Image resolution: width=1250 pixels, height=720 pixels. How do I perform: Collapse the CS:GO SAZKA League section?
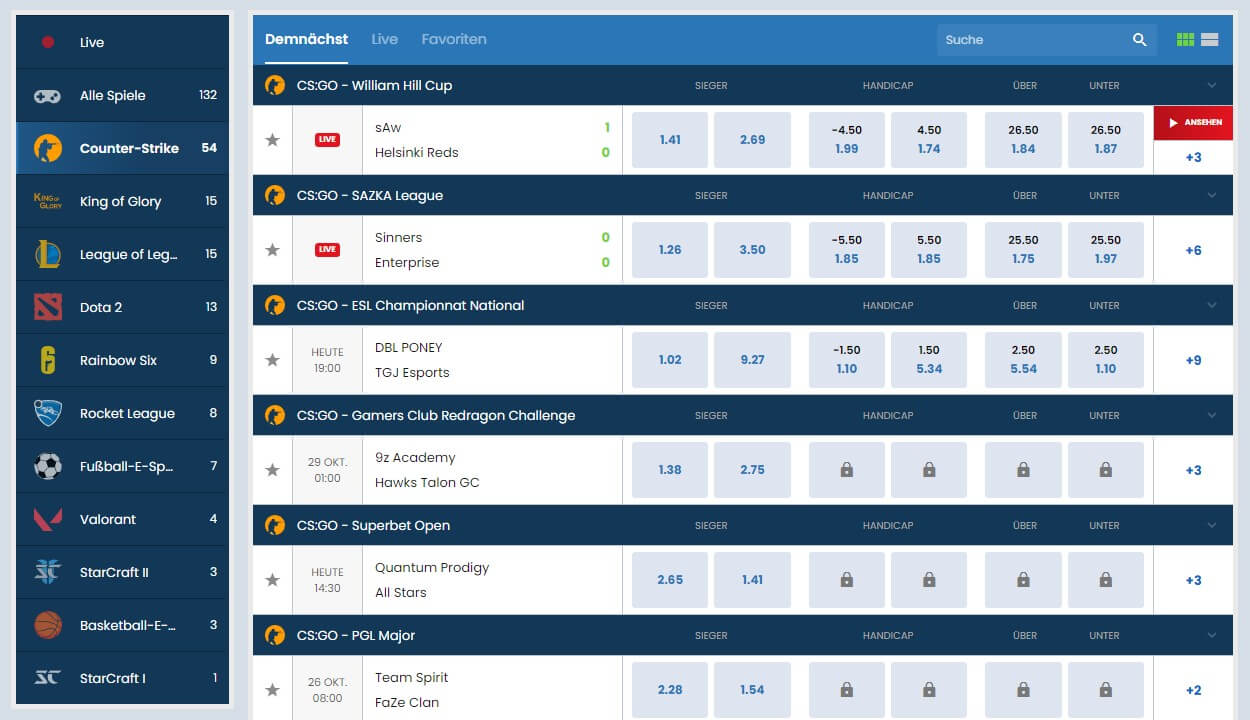tap(1212, 195)
